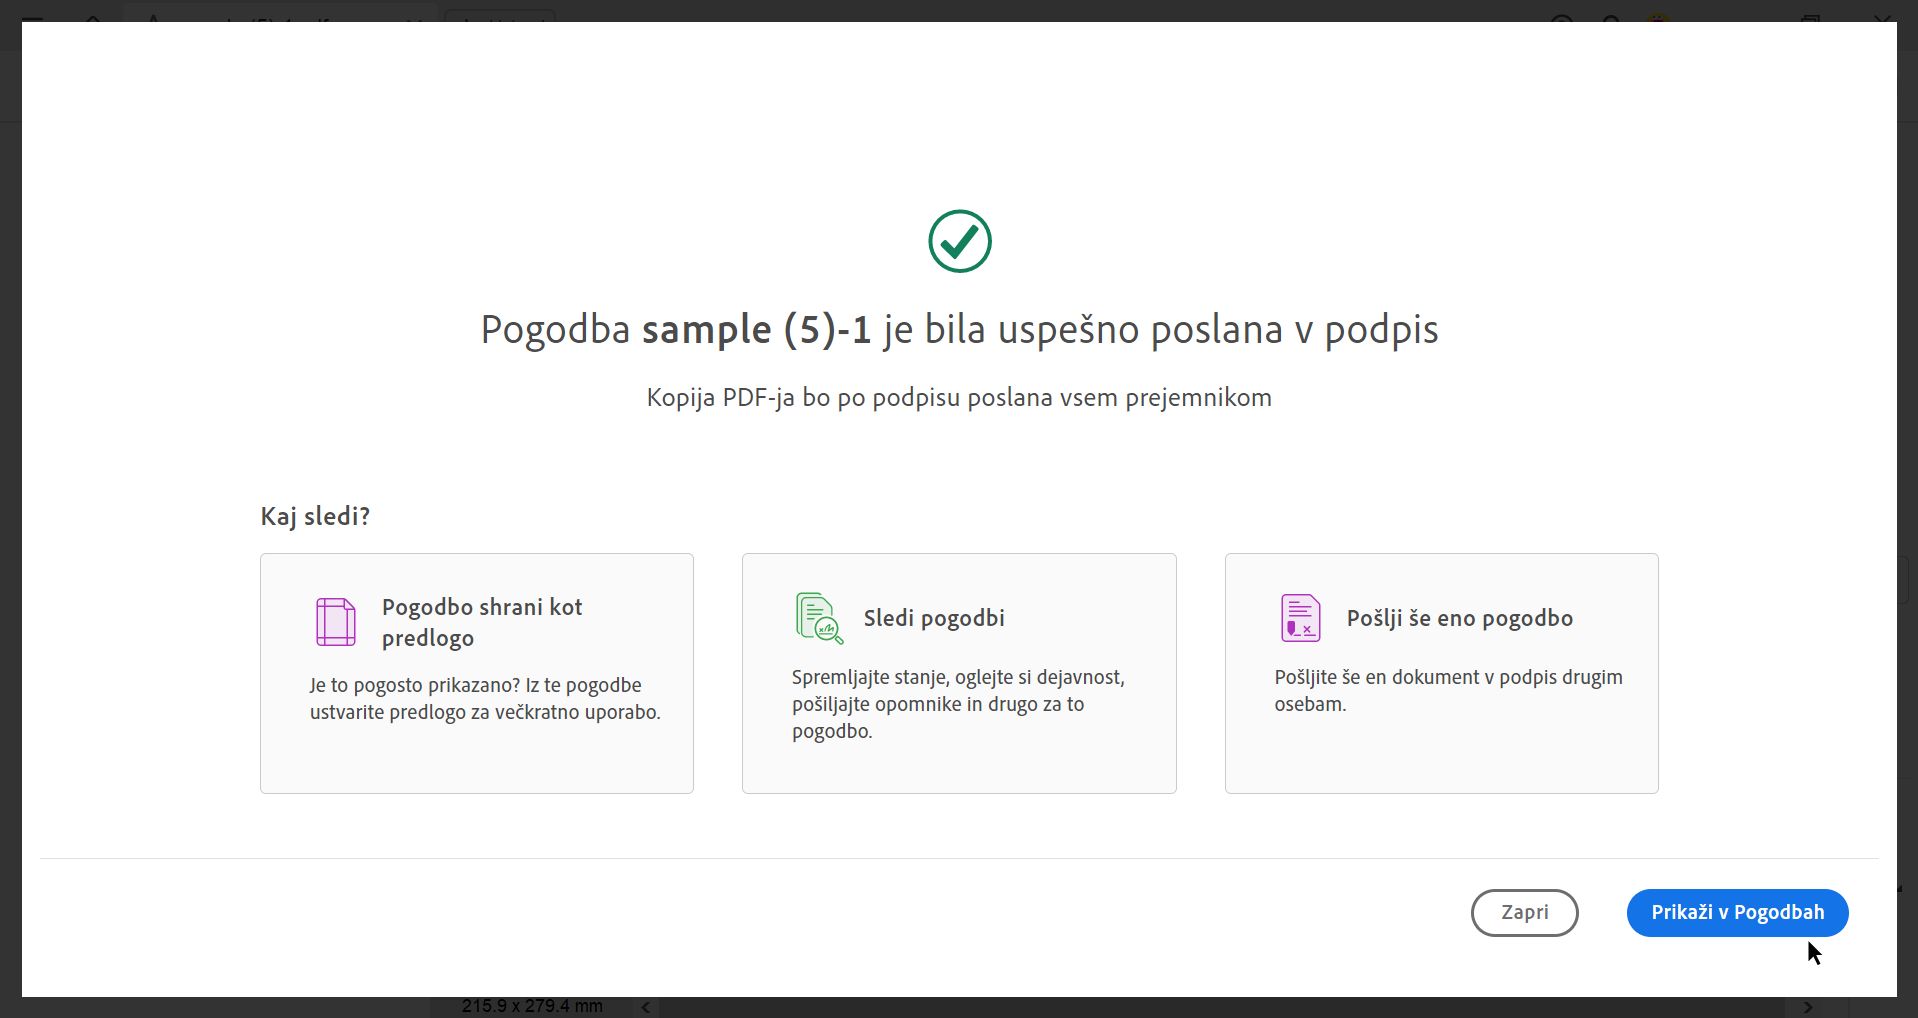Select the 'Pogodbo shrani kot predlogo' card
This screenshot has height=1018, width=1918.
click(x=476, y=672)
